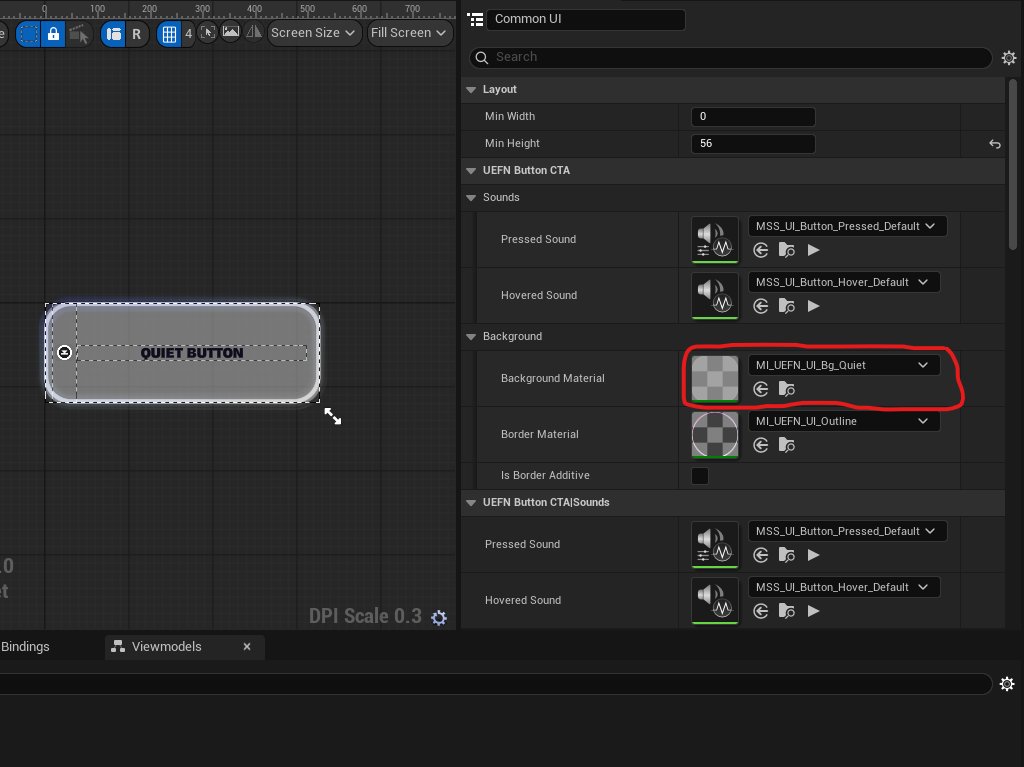The width and height of the screenshot is (1024, 767).
Task: Click the zoom-to-fit cursor frame icon
Action: (208, 32)
